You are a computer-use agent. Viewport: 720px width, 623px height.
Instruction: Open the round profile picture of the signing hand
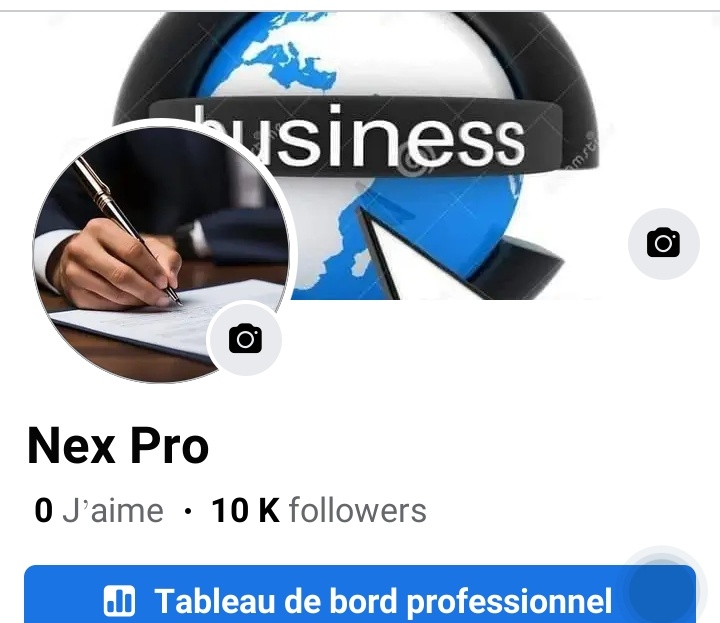[162, 255]
